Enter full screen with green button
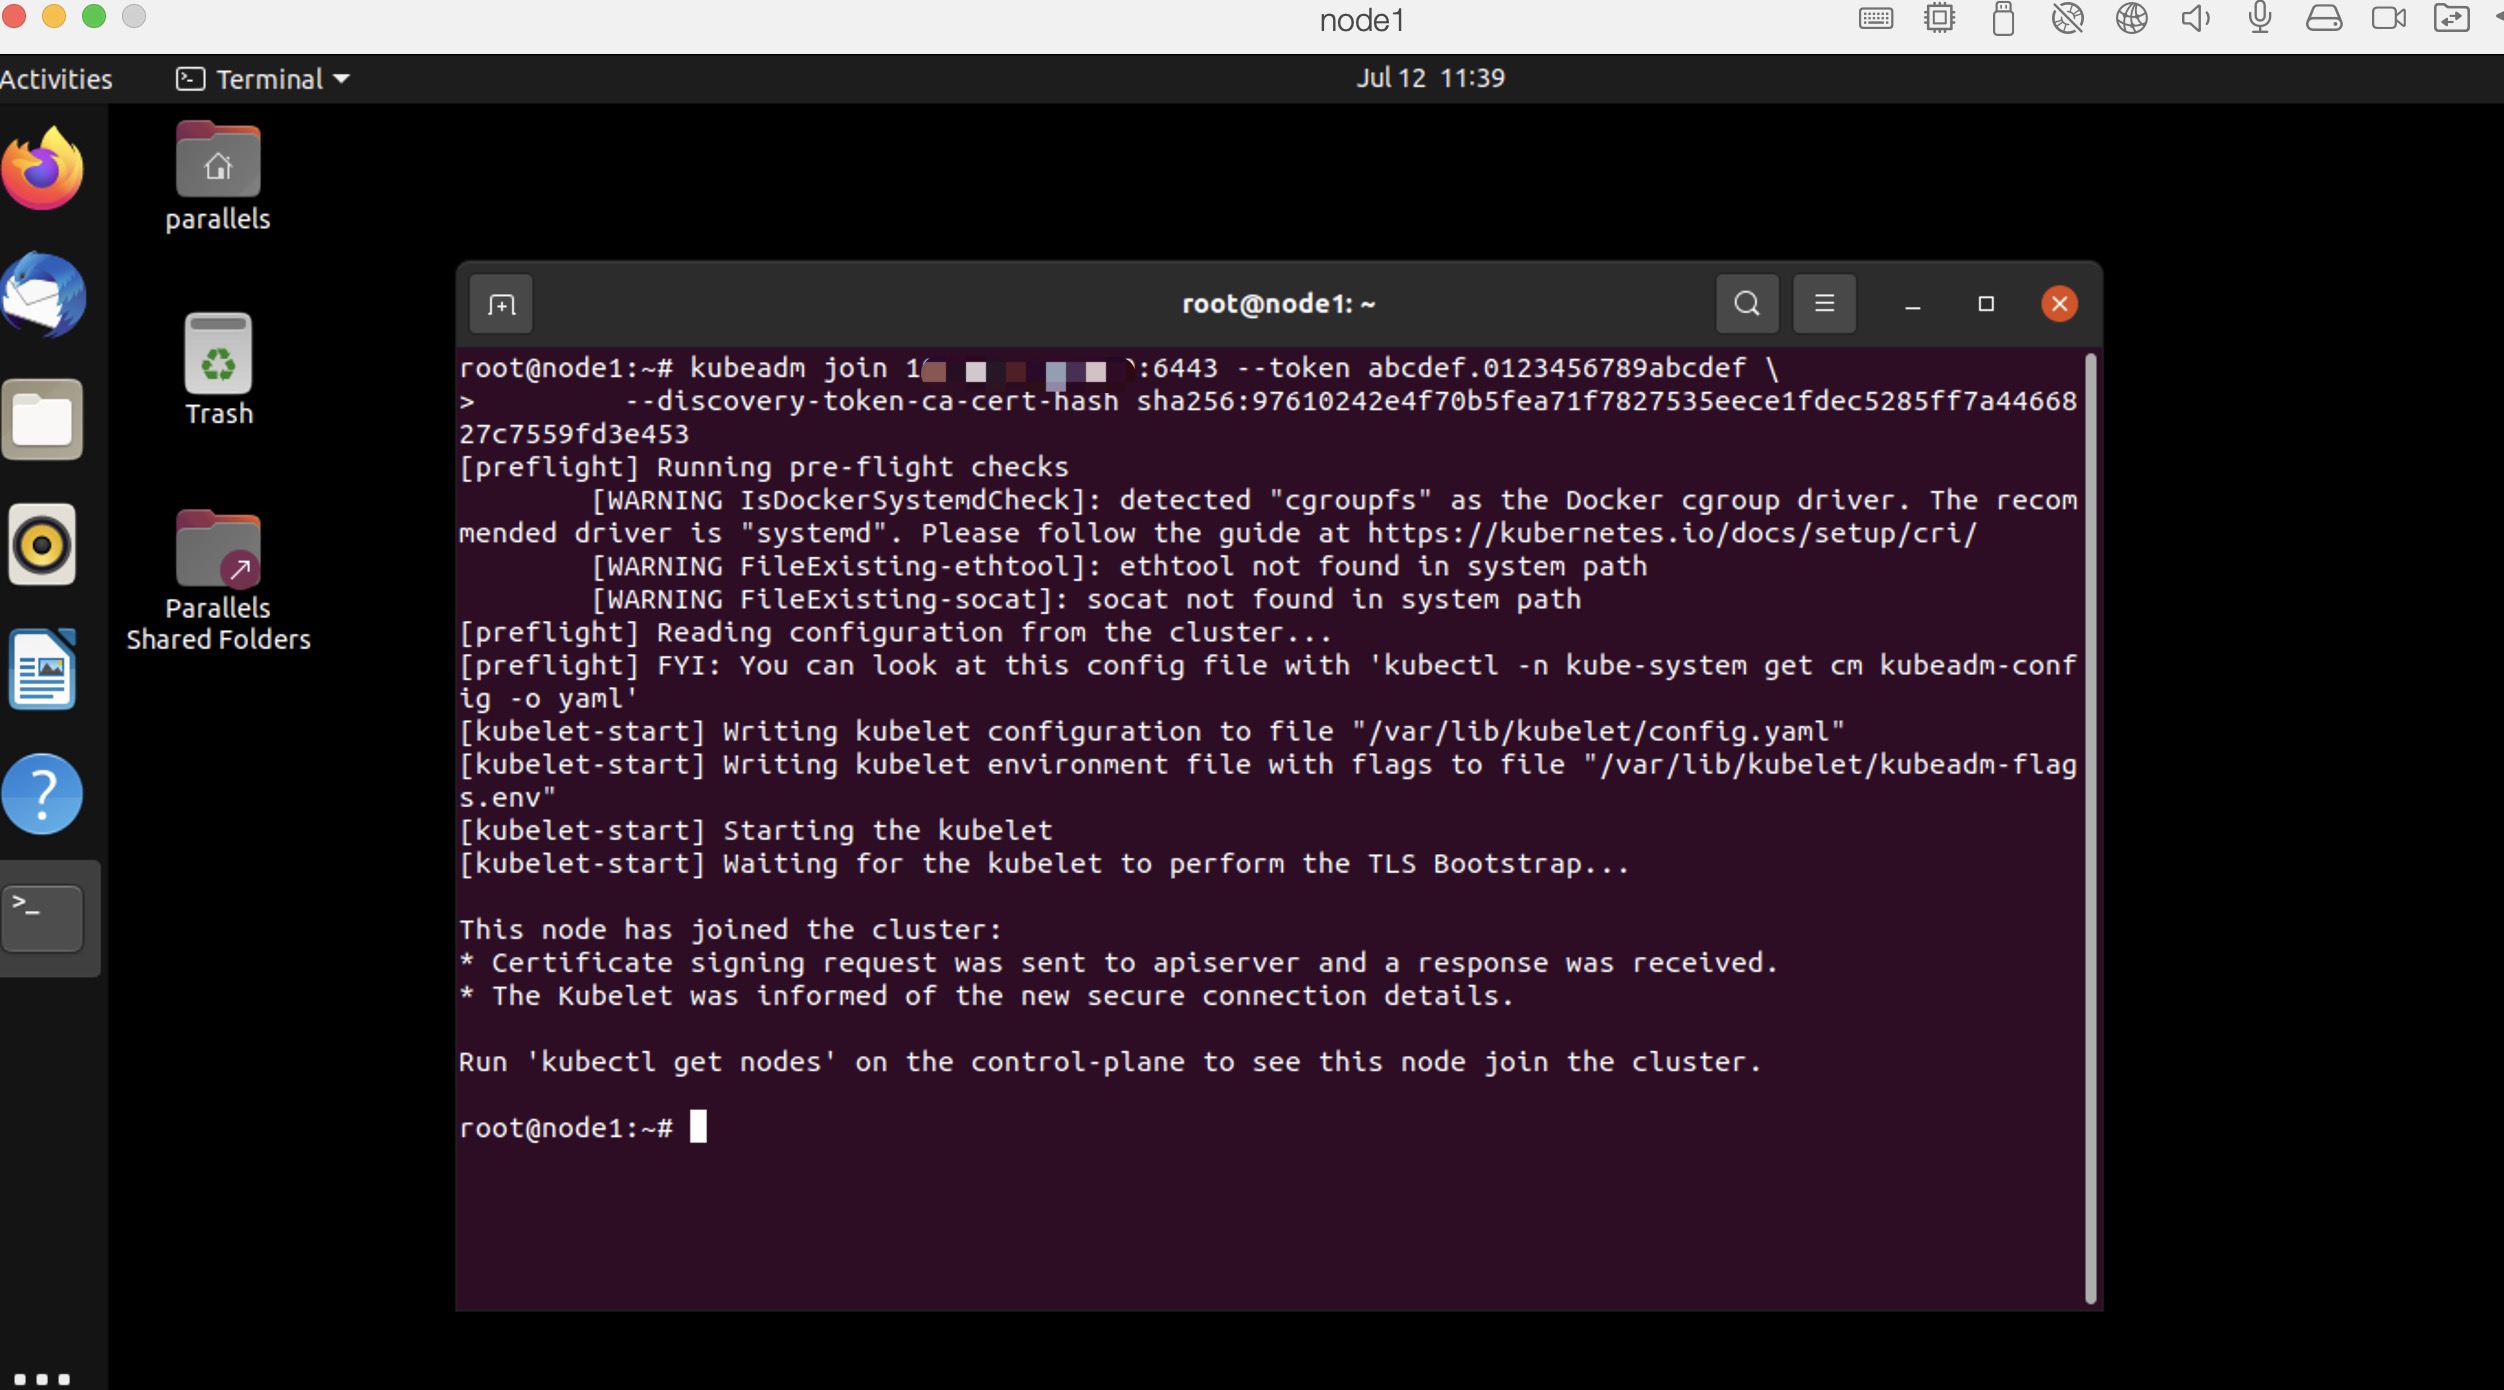Screen dimensions: 2504x1390 click(94, 16)
